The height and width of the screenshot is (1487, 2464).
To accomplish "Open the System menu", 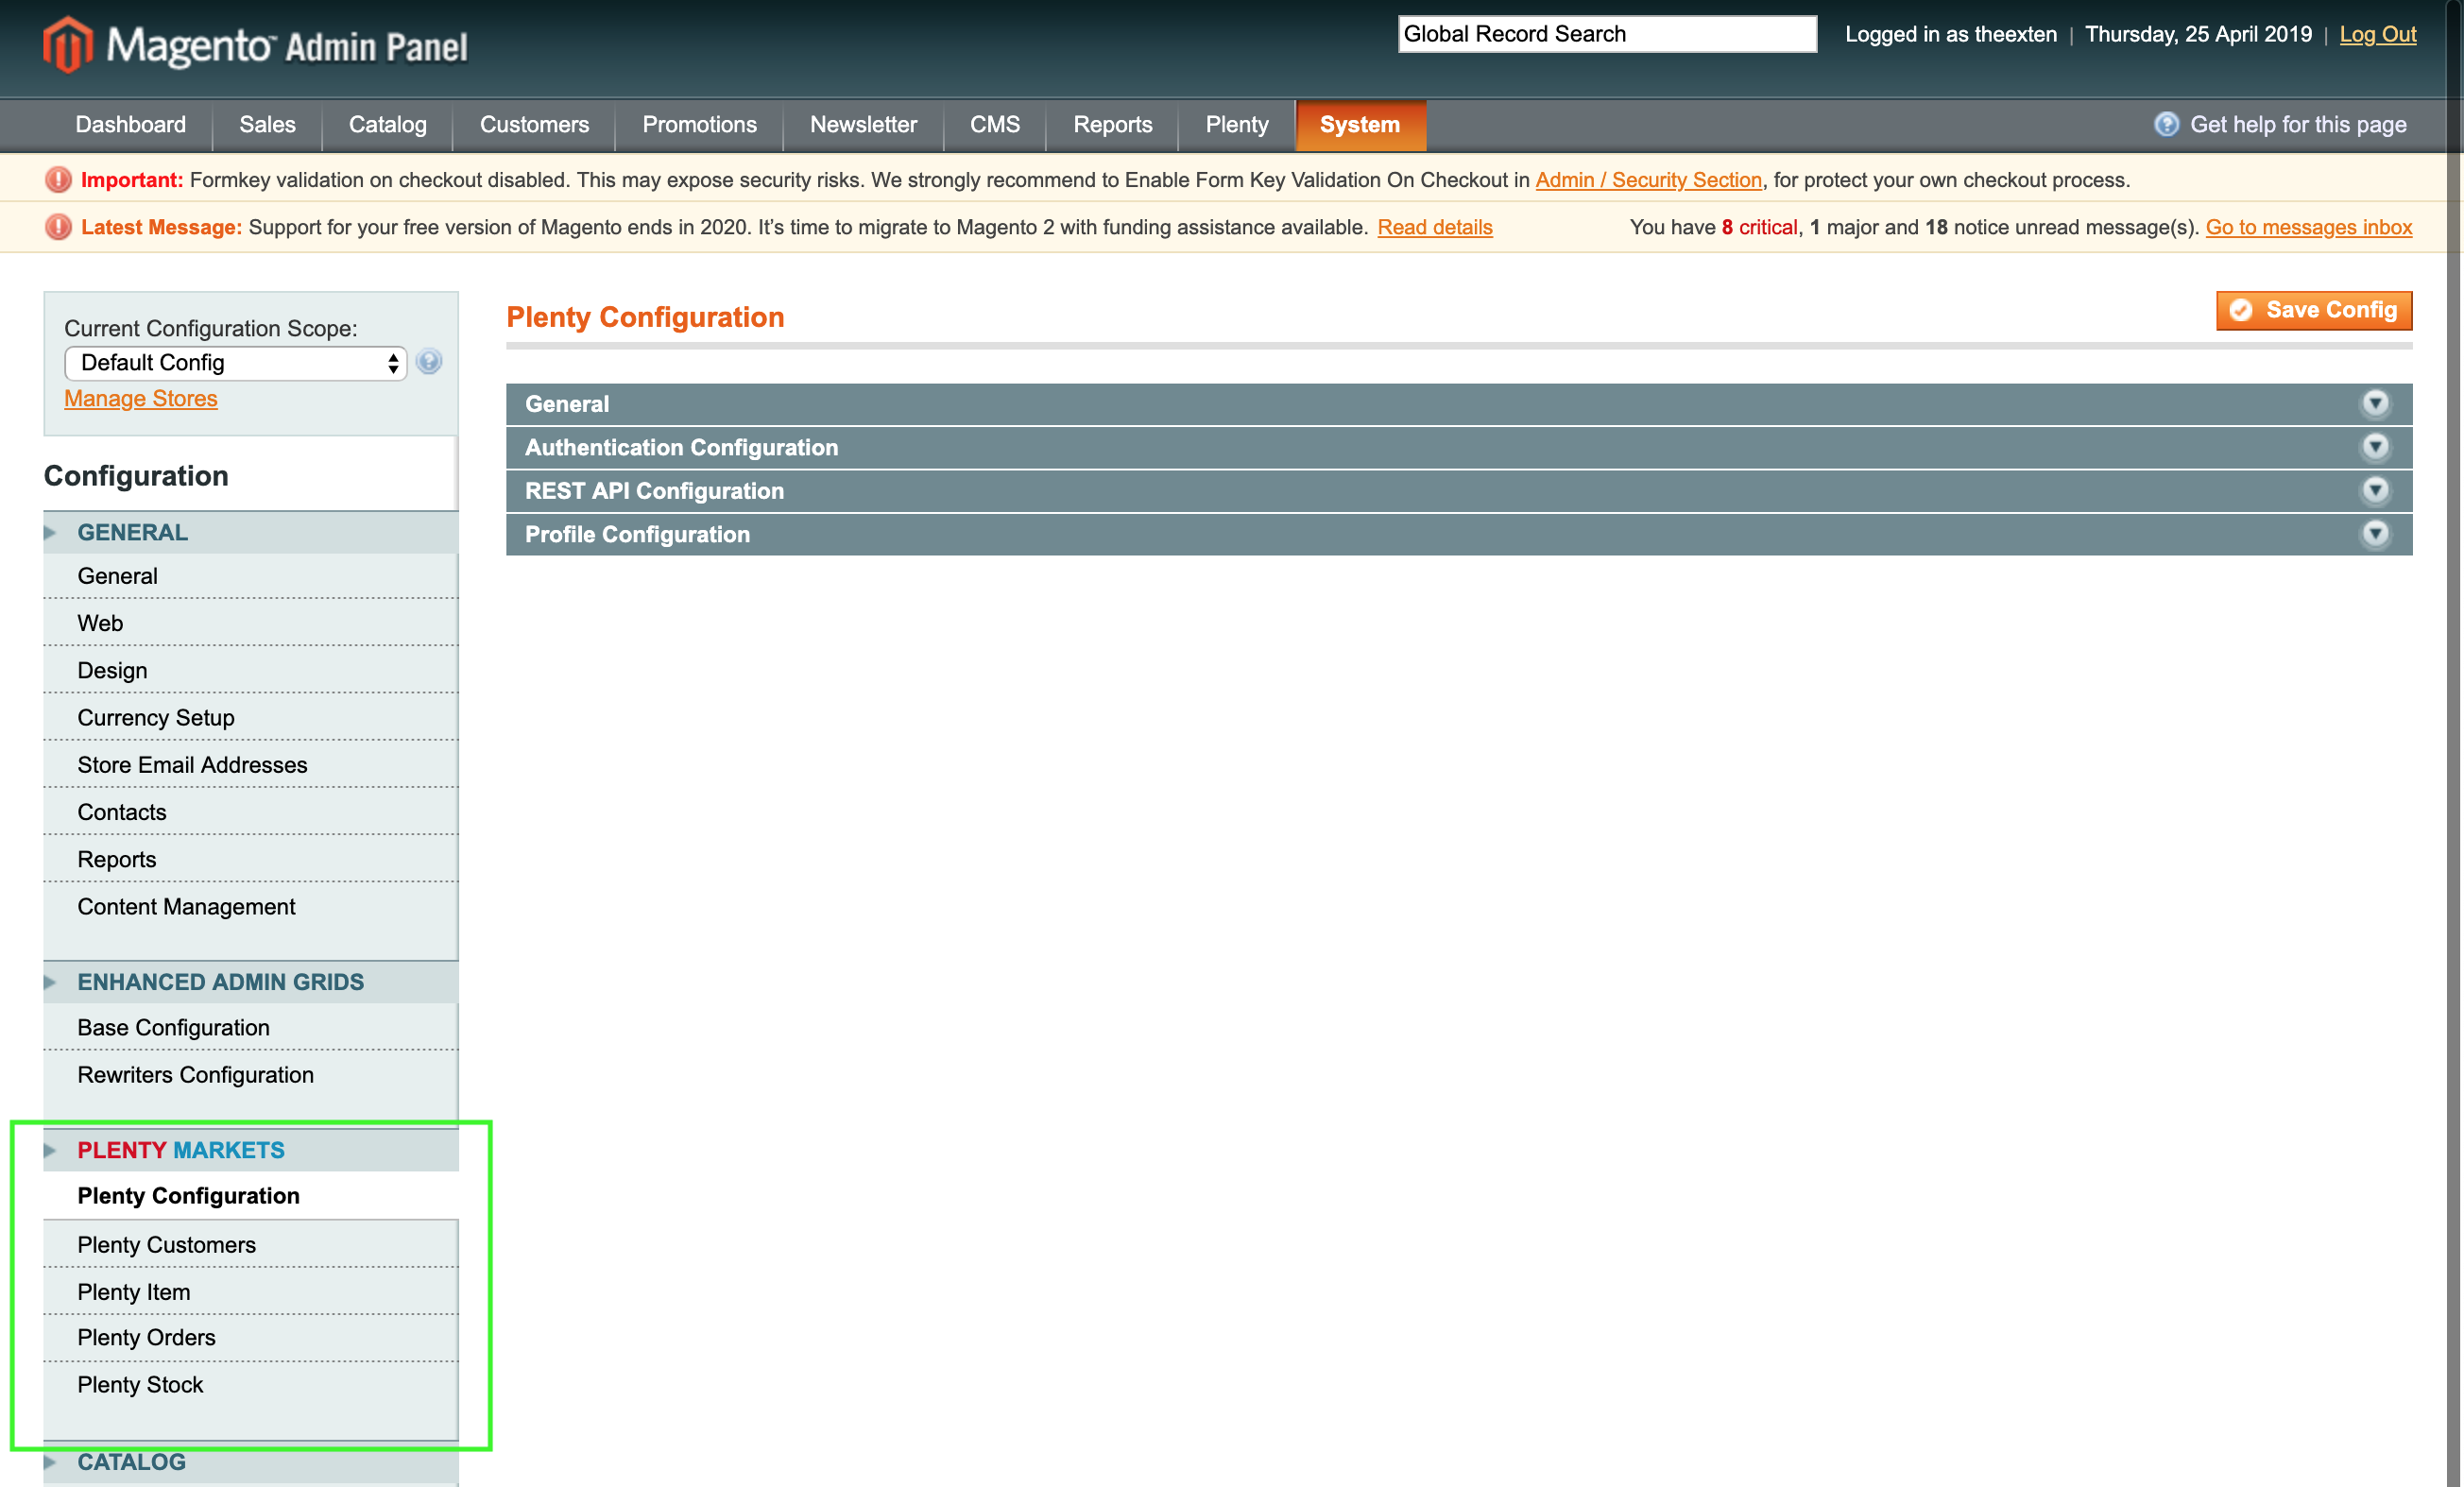I will click(x=1360, y=125).
